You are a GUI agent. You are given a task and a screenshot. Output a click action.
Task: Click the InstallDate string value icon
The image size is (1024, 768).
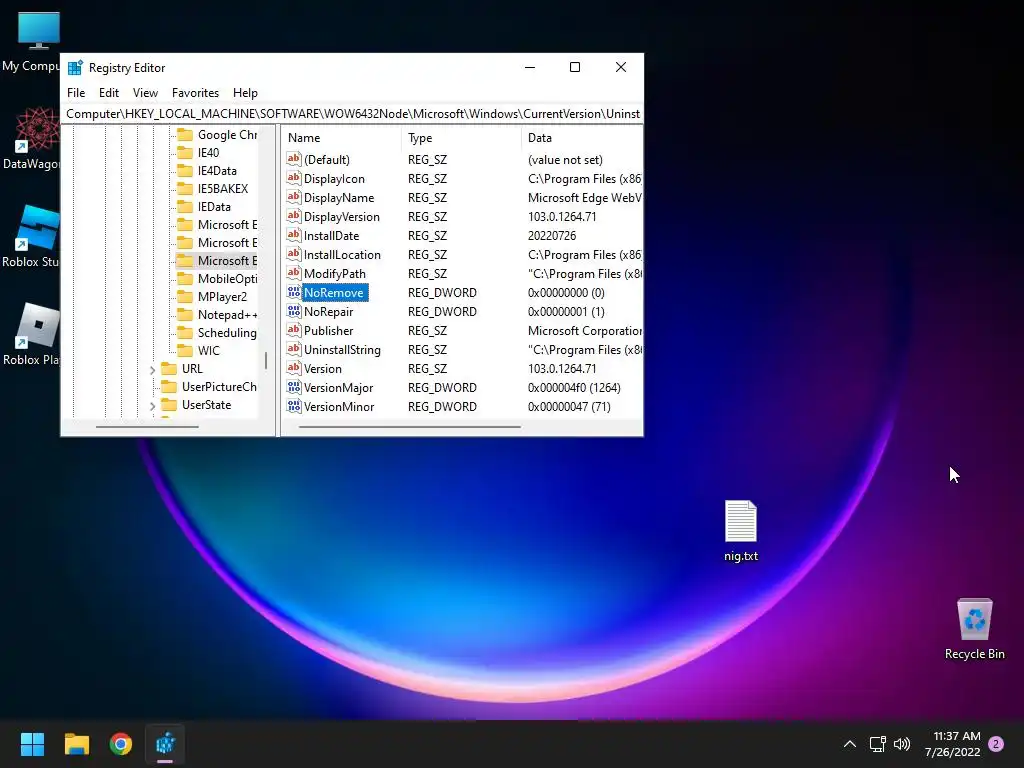tap(294, 235)
